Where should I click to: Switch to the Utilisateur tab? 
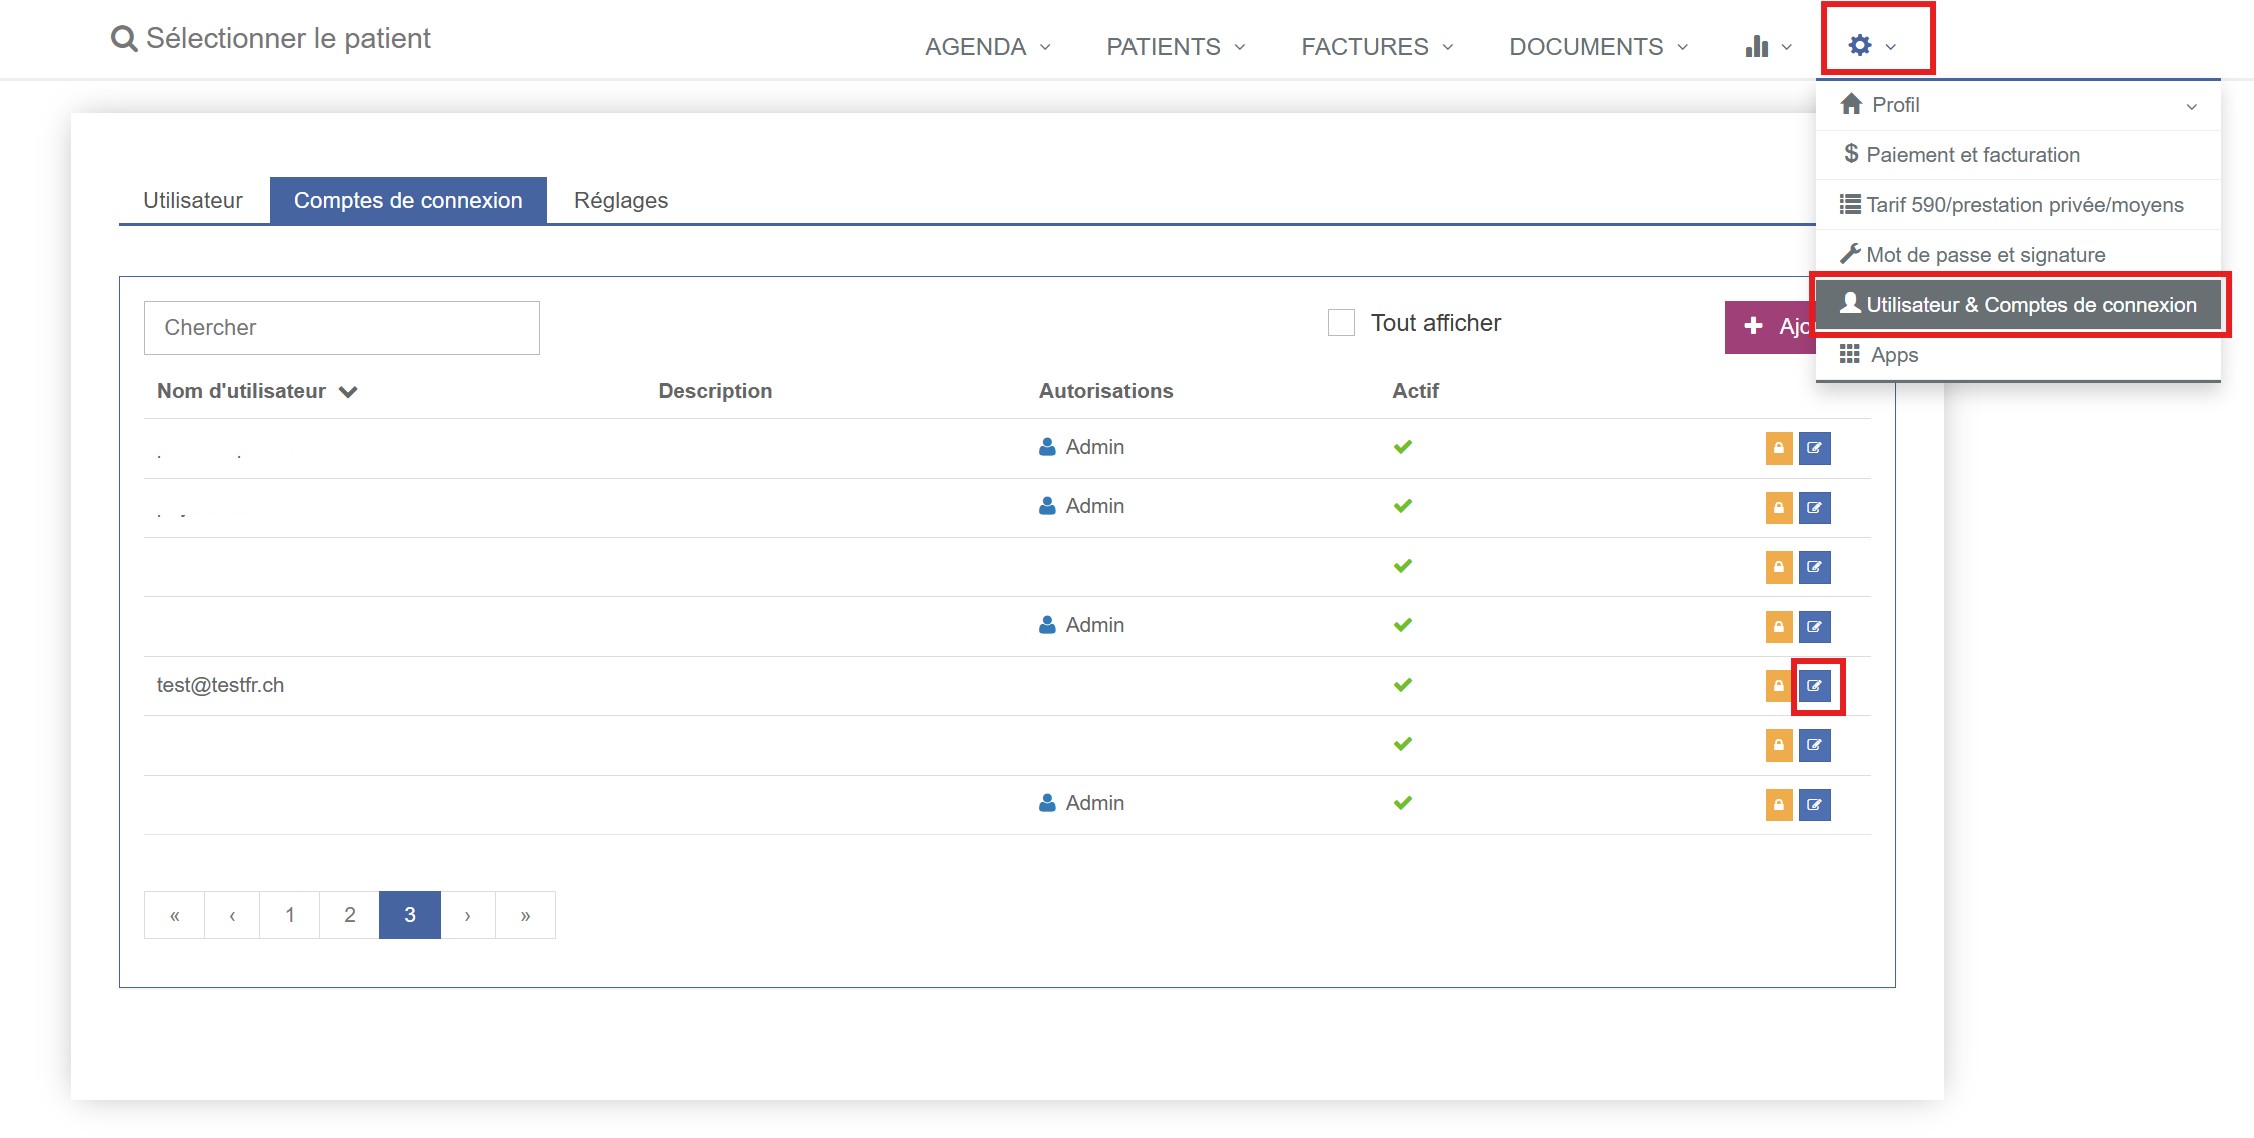coord(193,201)
